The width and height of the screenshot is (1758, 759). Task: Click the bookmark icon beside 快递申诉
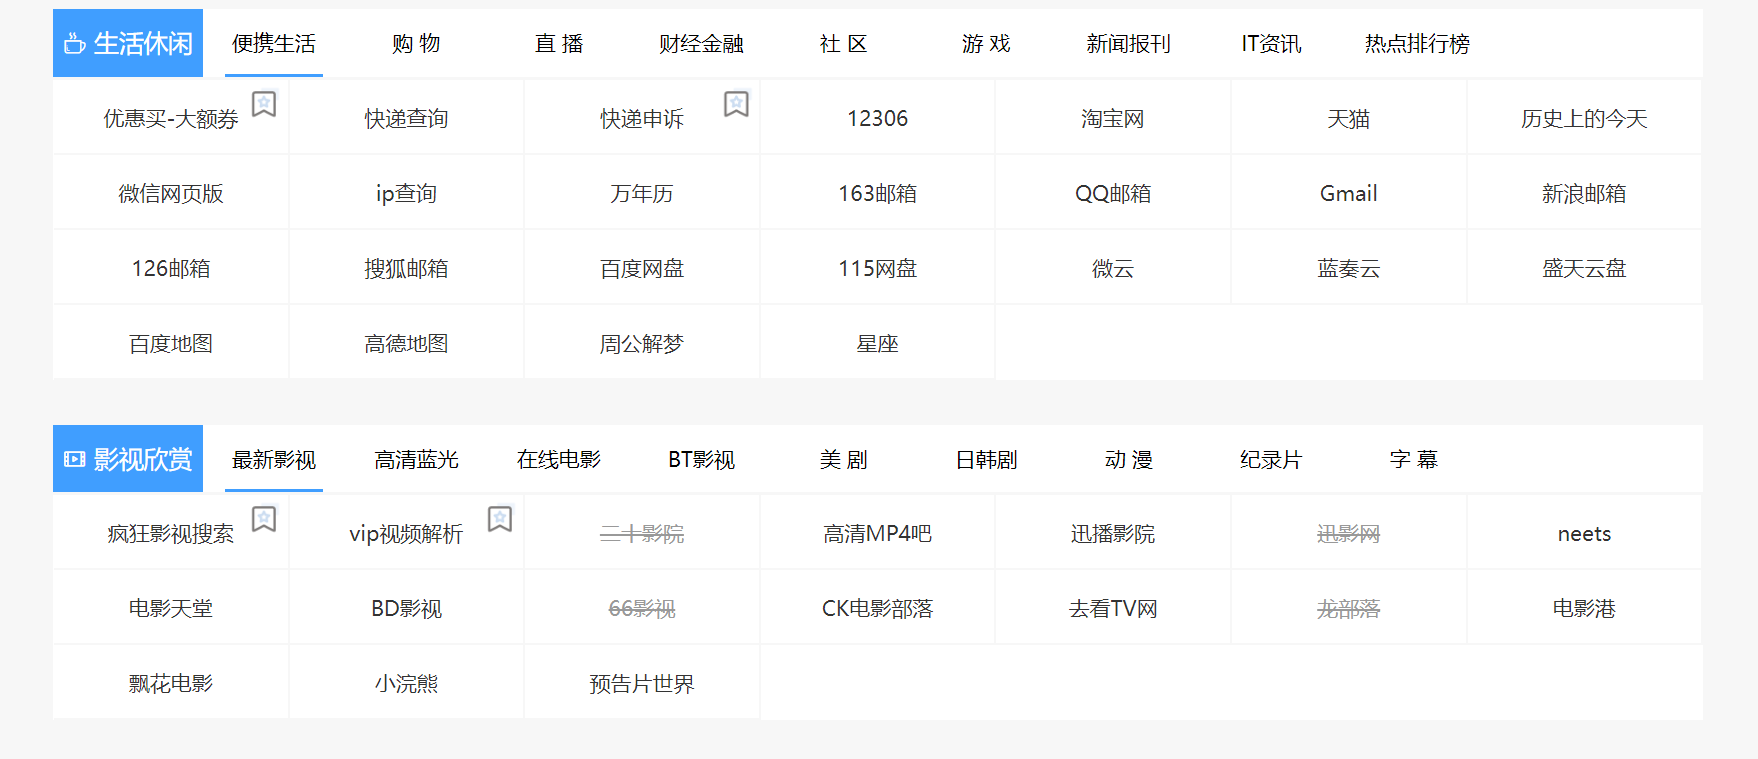click(x=736, y=104)
